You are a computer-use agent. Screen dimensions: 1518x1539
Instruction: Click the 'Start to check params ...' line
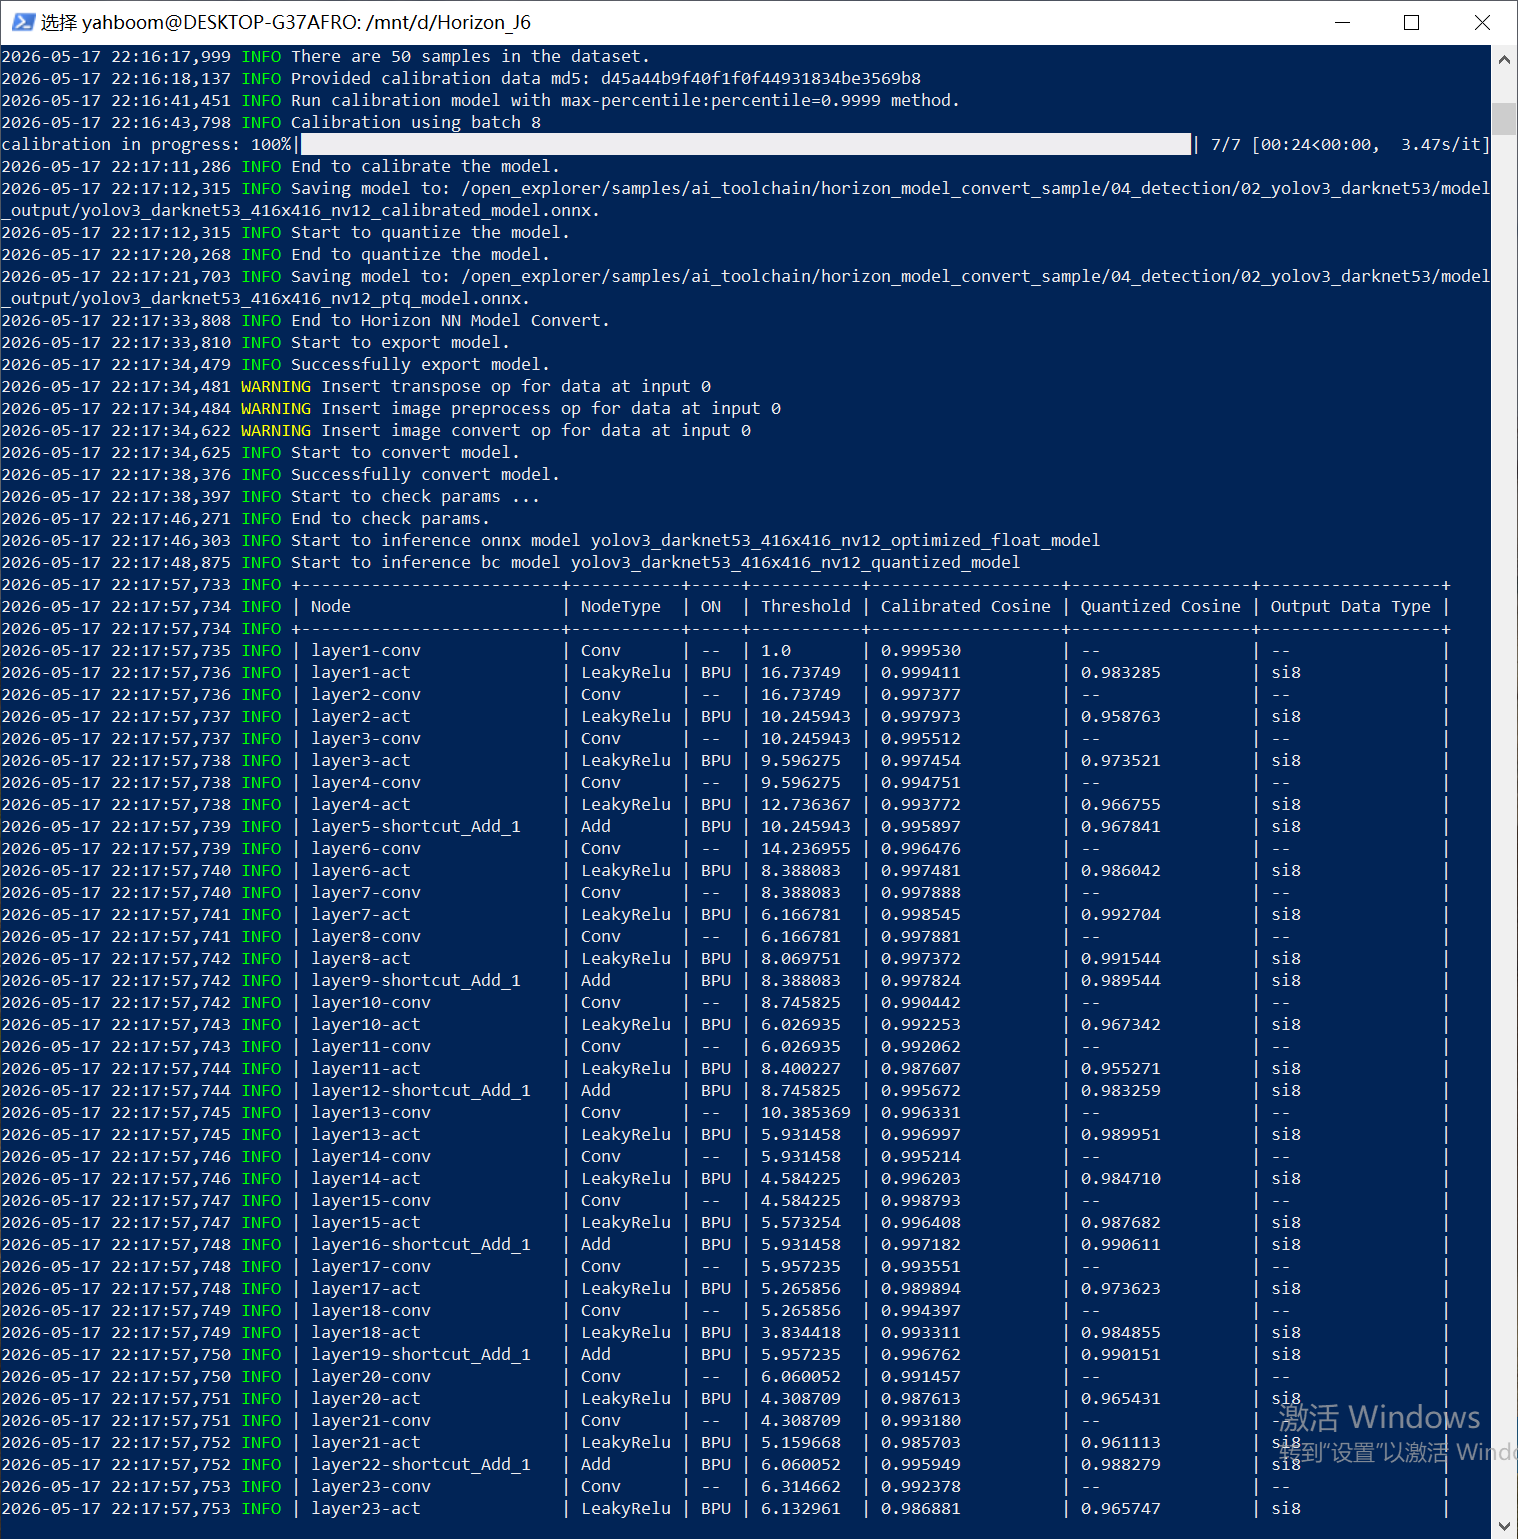coord(271,496)
